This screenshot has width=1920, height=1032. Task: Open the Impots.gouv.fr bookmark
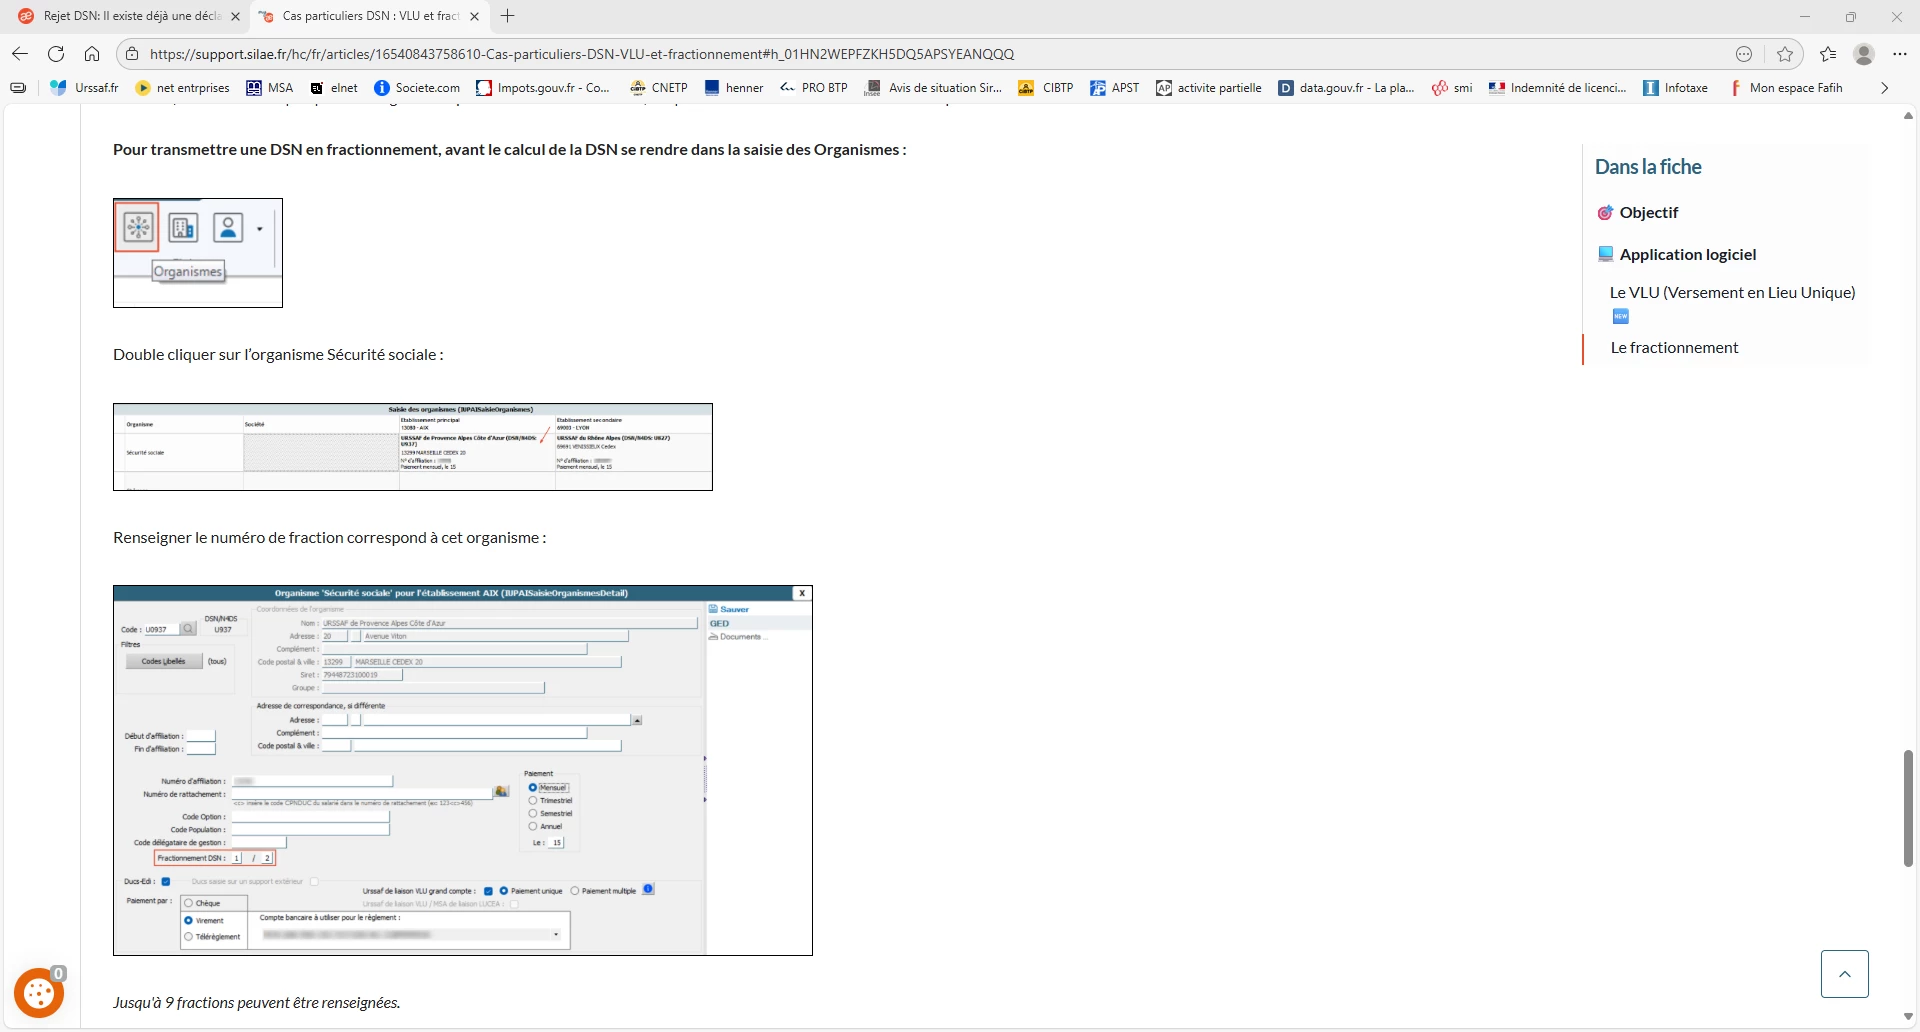coord(543,88)
